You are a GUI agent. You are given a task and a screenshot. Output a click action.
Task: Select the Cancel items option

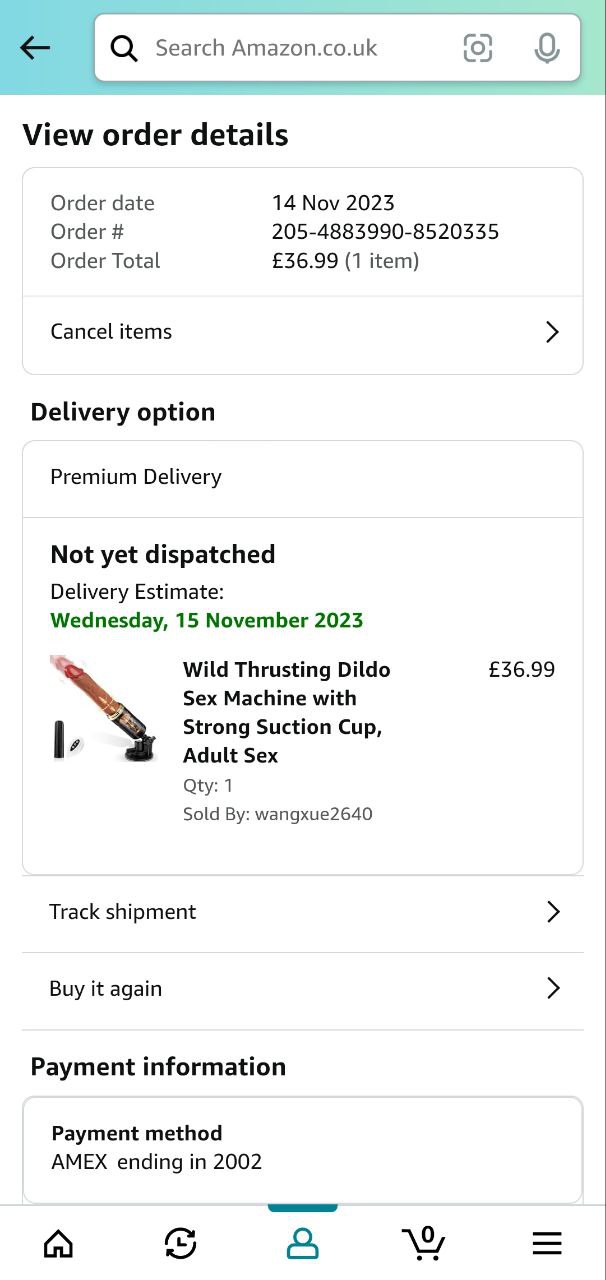111,332
